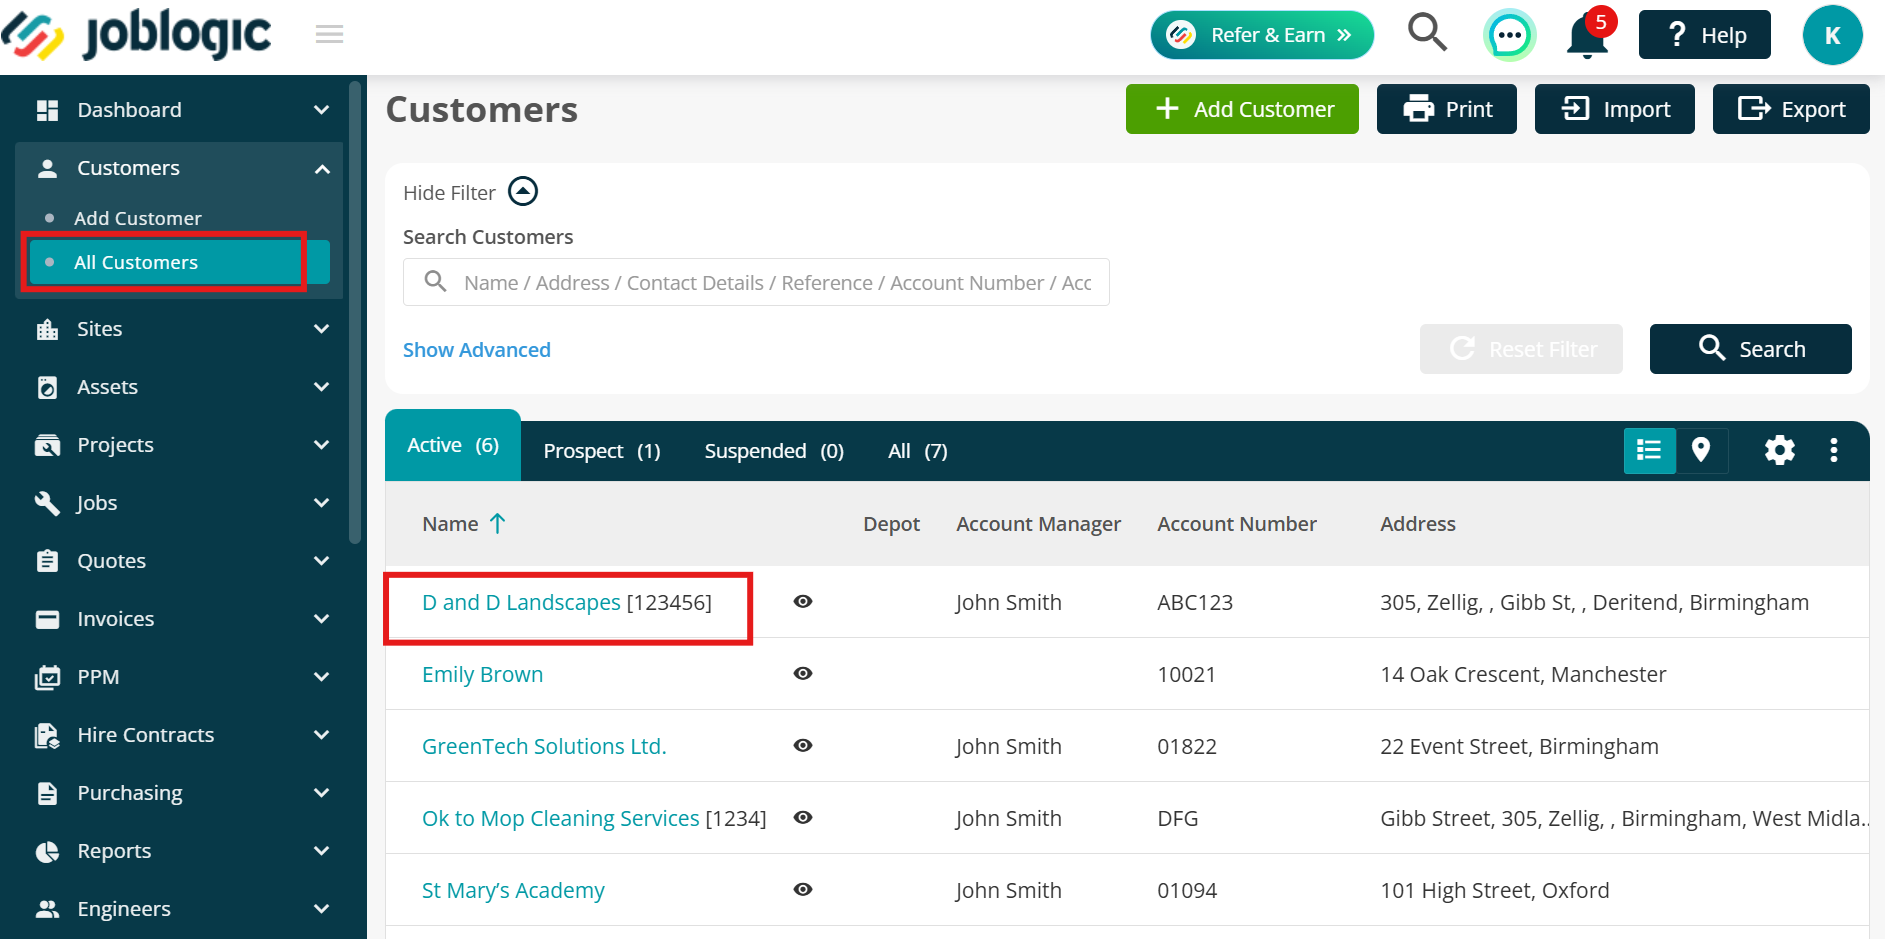Click the Print button

click(x=1447, y=109)
